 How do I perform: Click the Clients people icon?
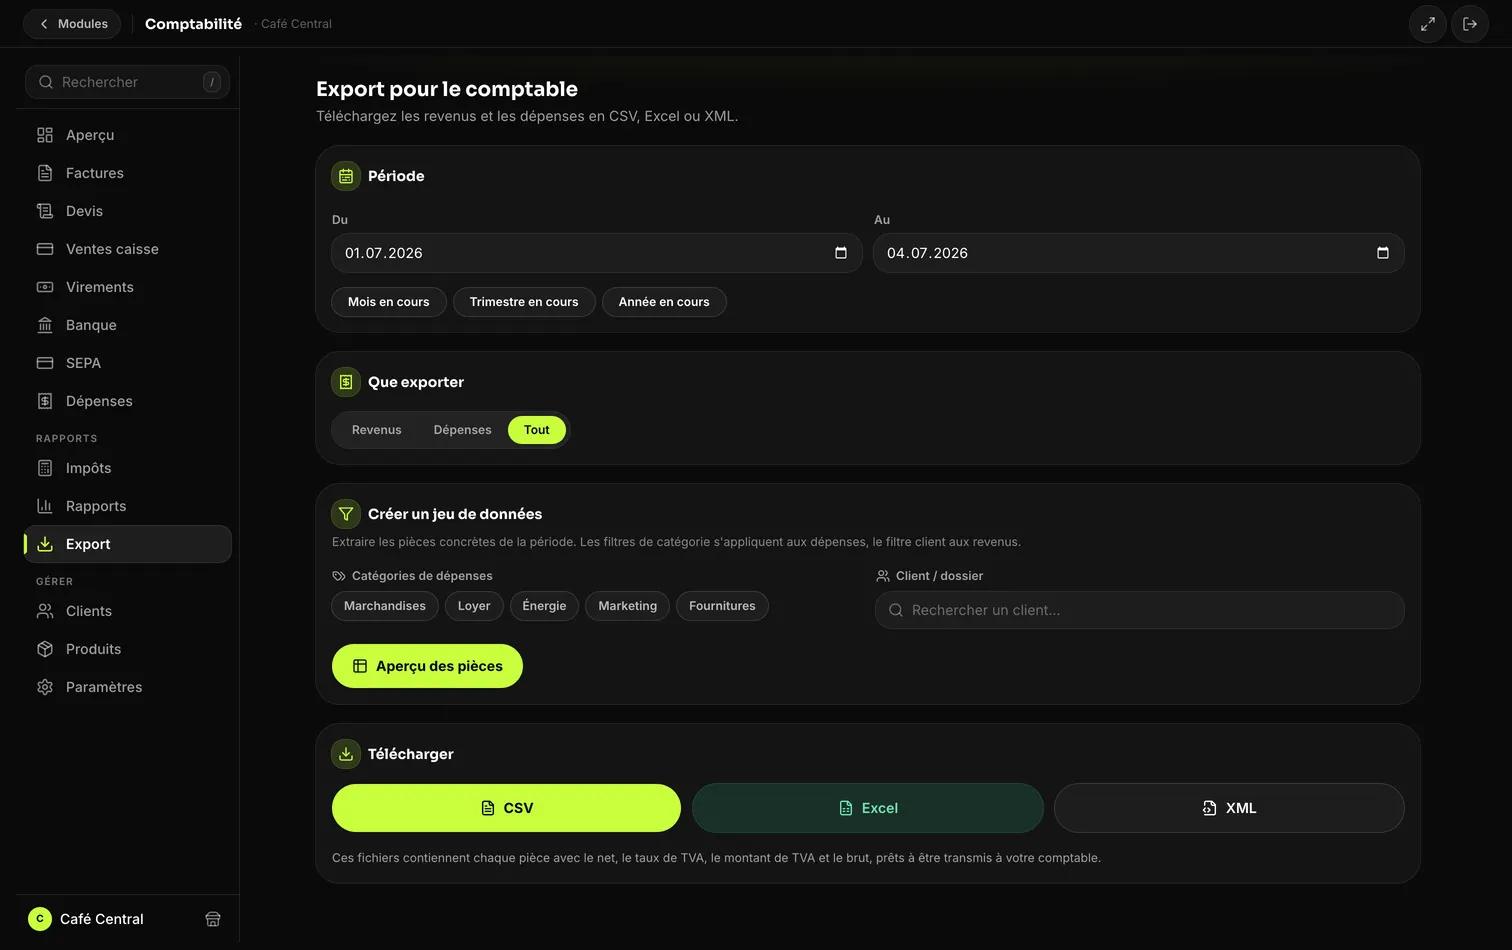tap(45, 611)
